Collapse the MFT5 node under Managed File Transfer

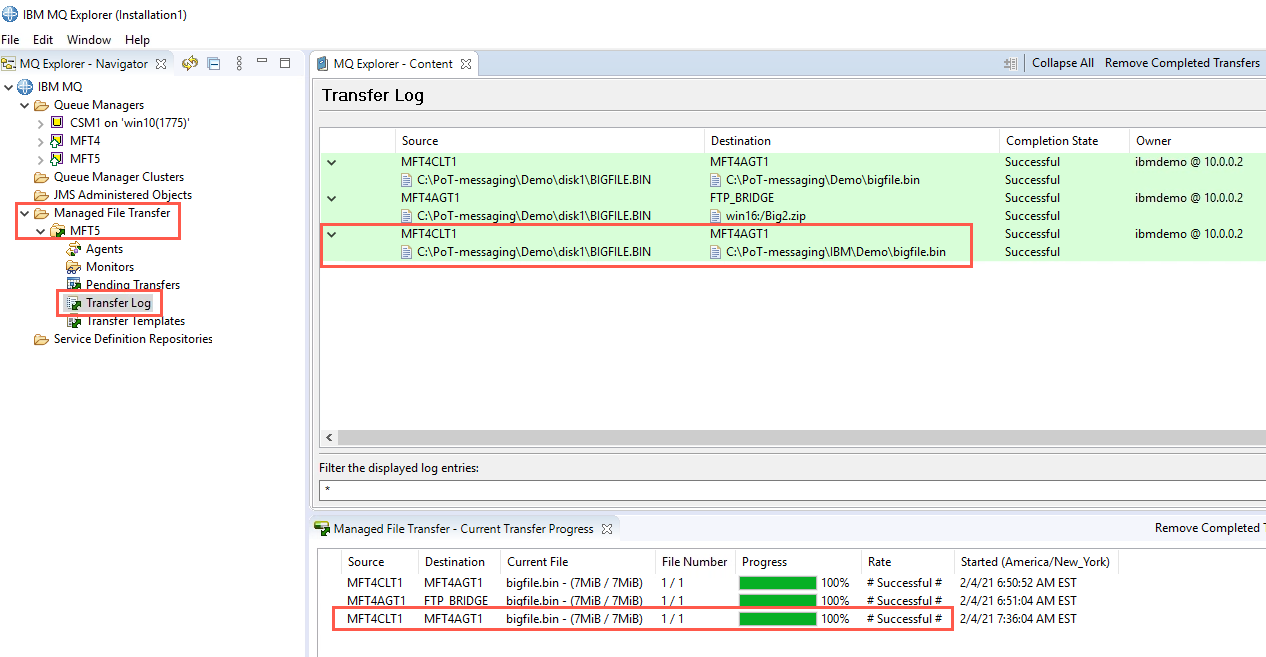click(41, 231)
